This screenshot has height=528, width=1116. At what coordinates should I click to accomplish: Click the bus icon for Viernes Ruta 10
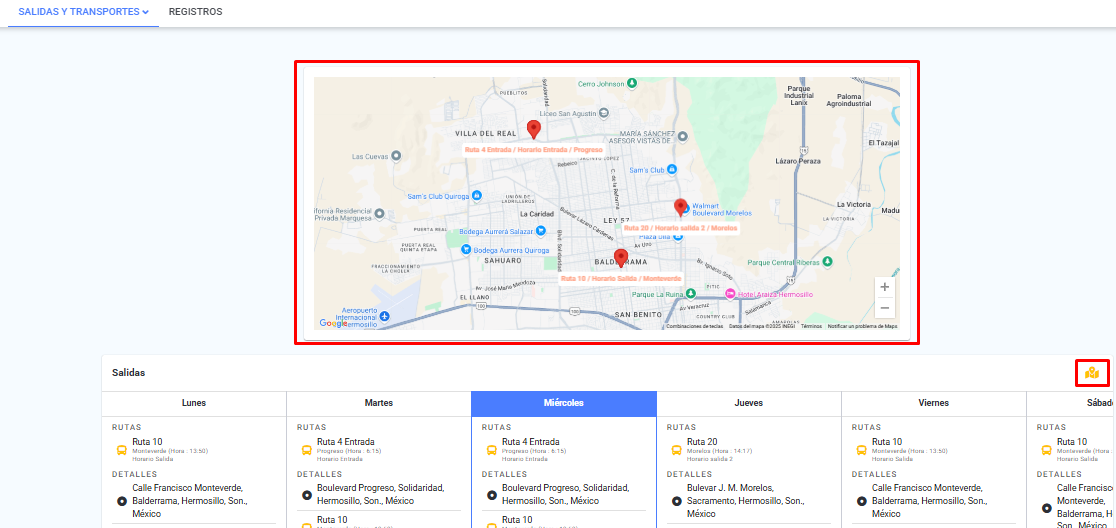click(862, 450)
